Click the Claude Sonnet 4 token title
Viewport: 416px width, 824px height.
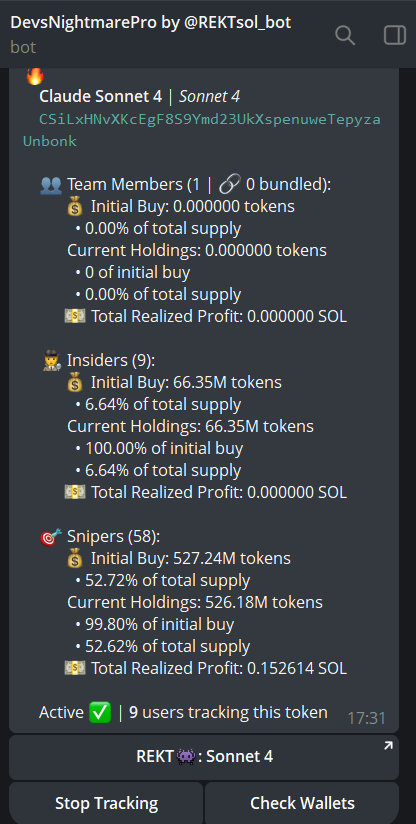coord(100,97)
